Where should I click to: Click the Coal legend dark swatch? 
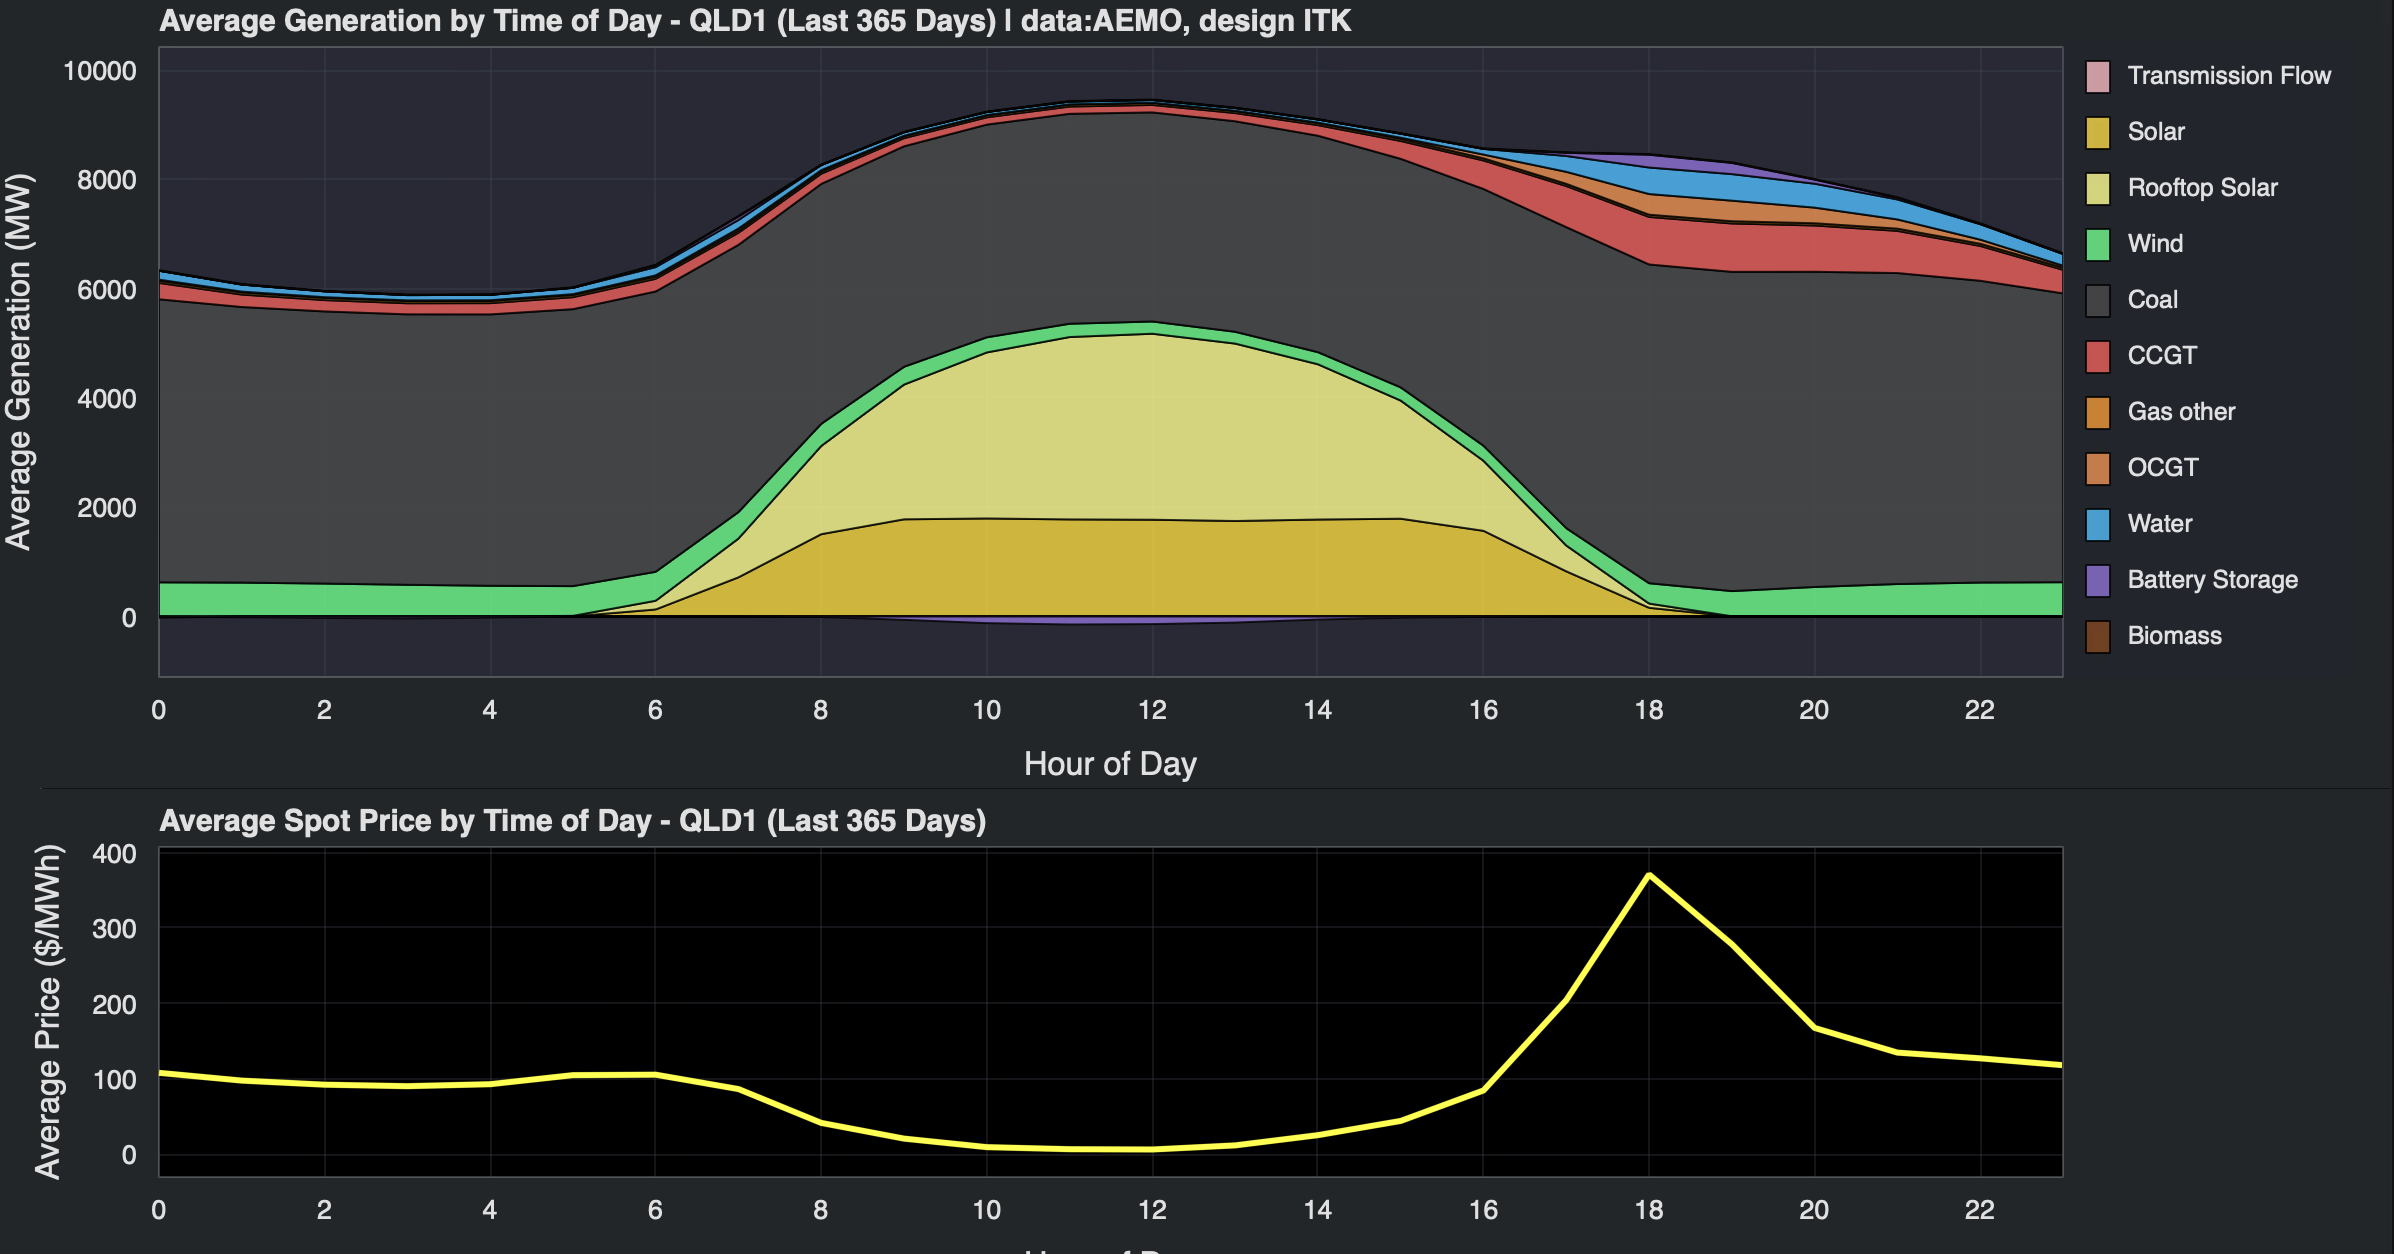point(2097,300)
